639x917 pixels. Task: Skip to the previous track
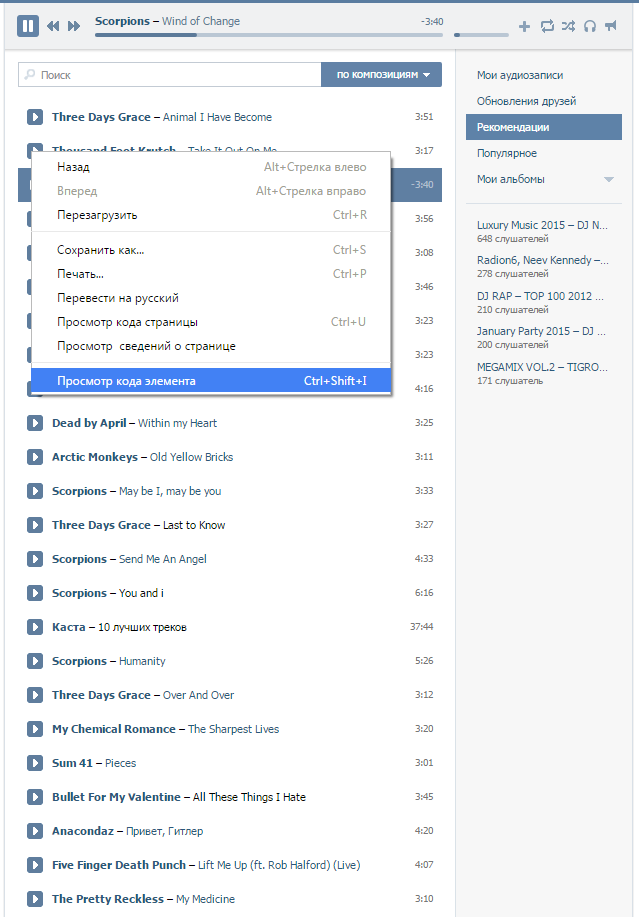coord(53,26)
